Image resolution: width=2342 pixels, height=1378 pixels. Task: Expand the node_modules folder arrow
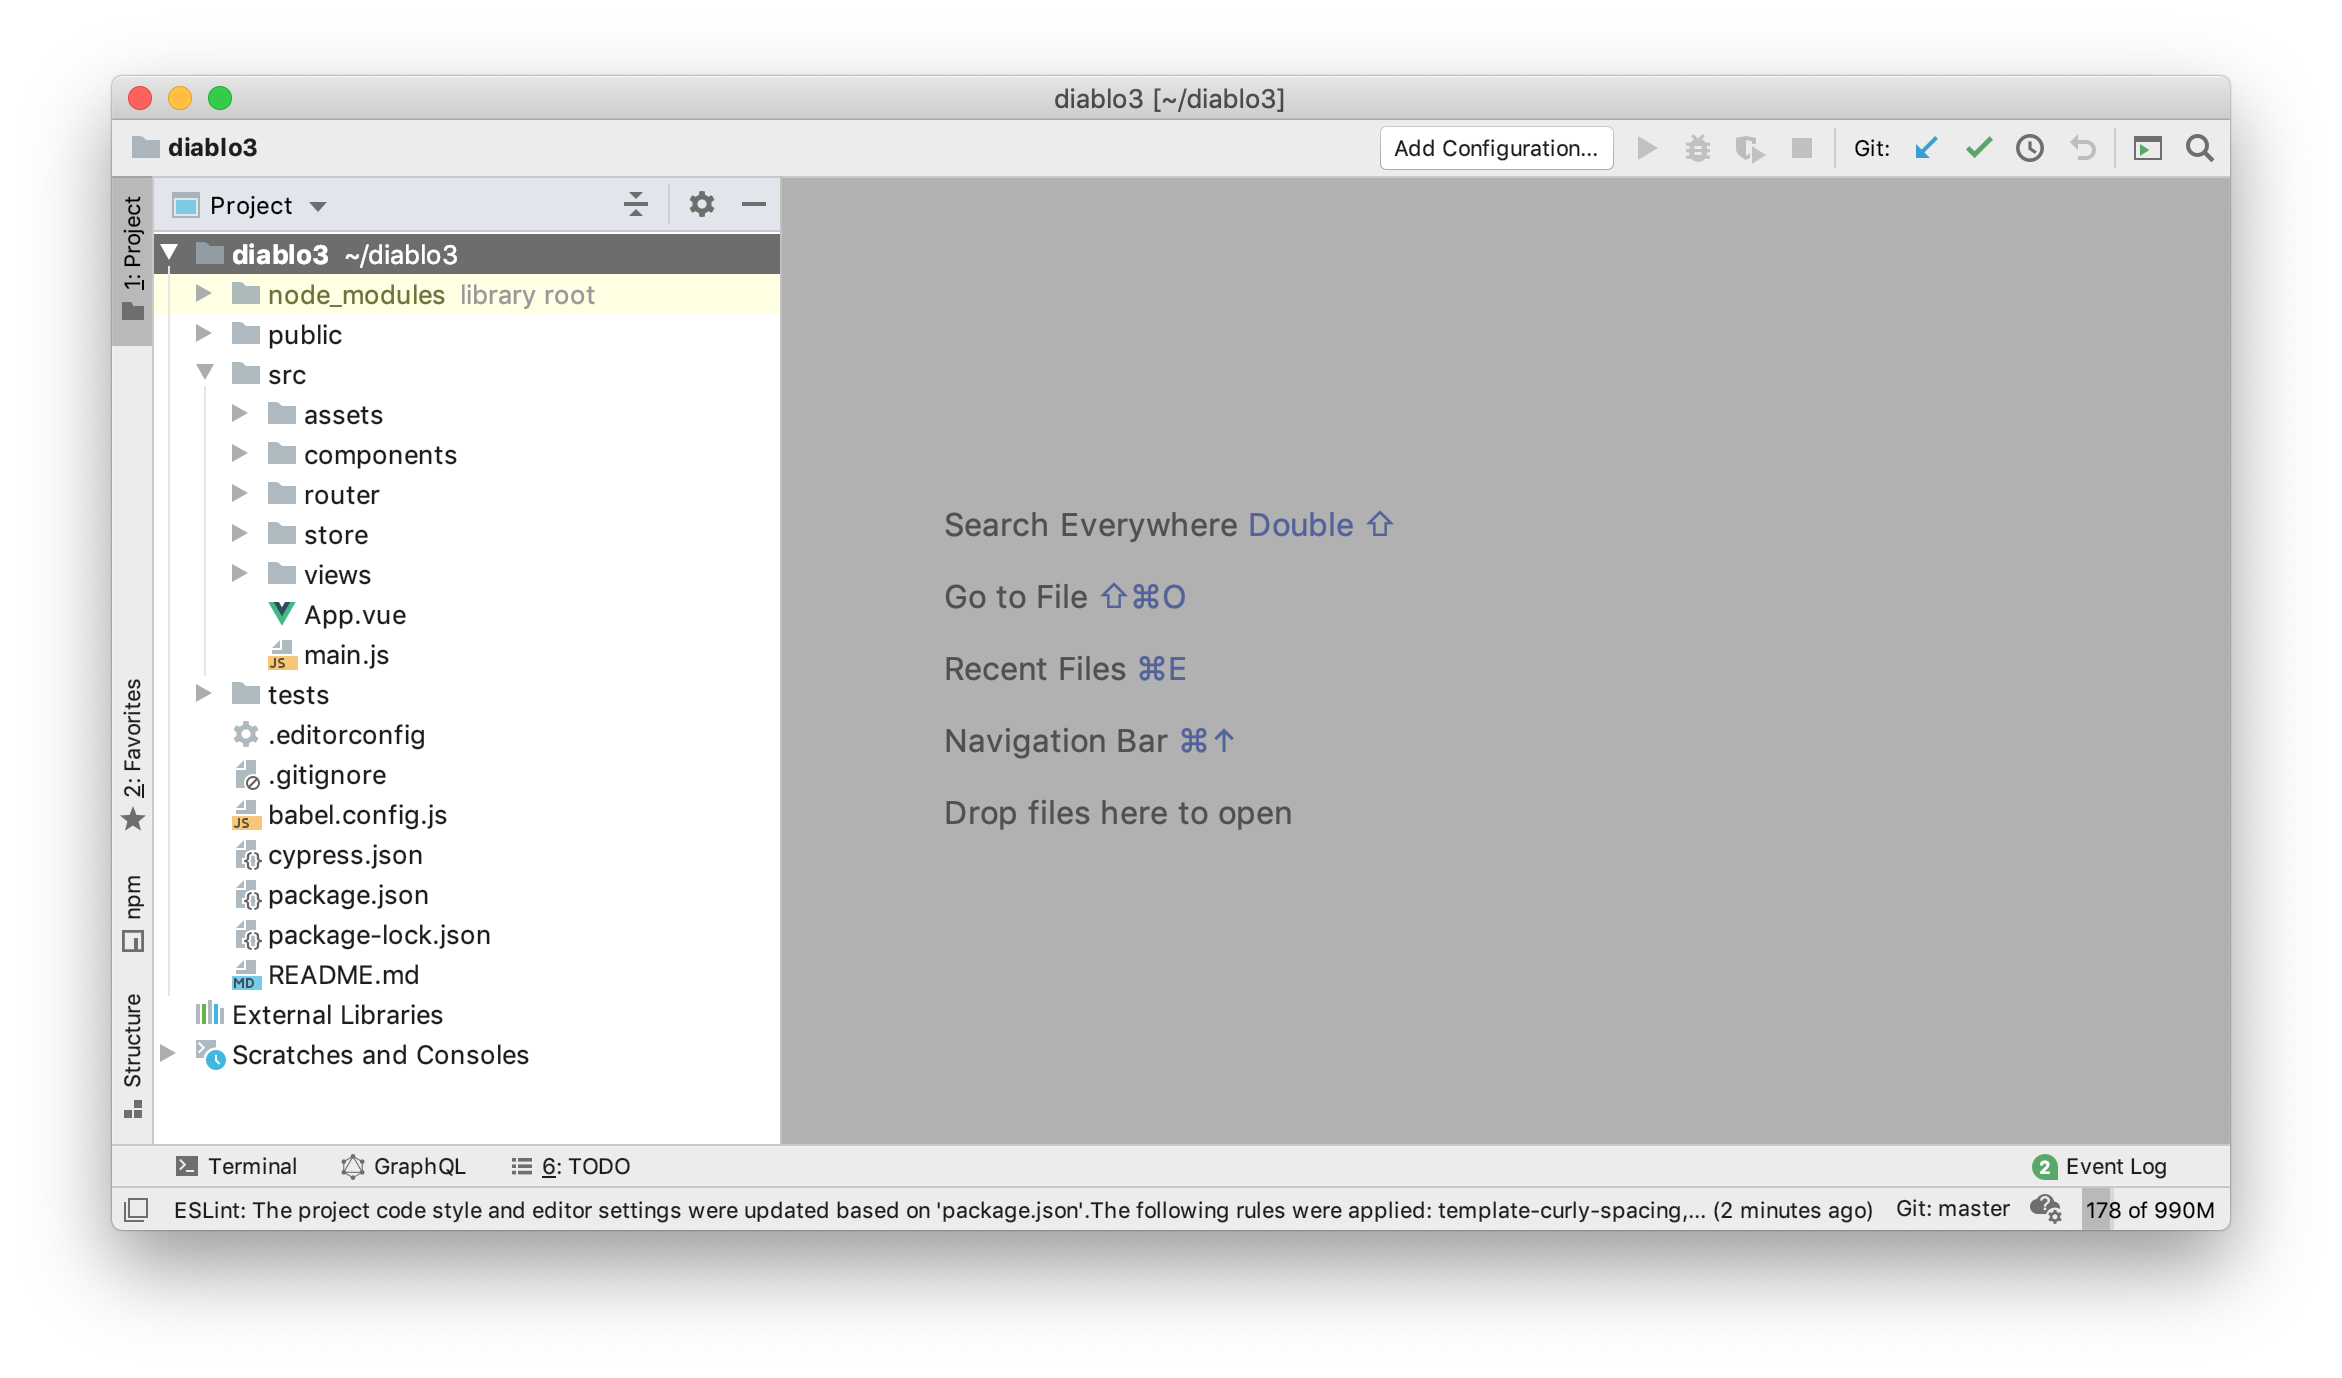(x=203, y=294)
